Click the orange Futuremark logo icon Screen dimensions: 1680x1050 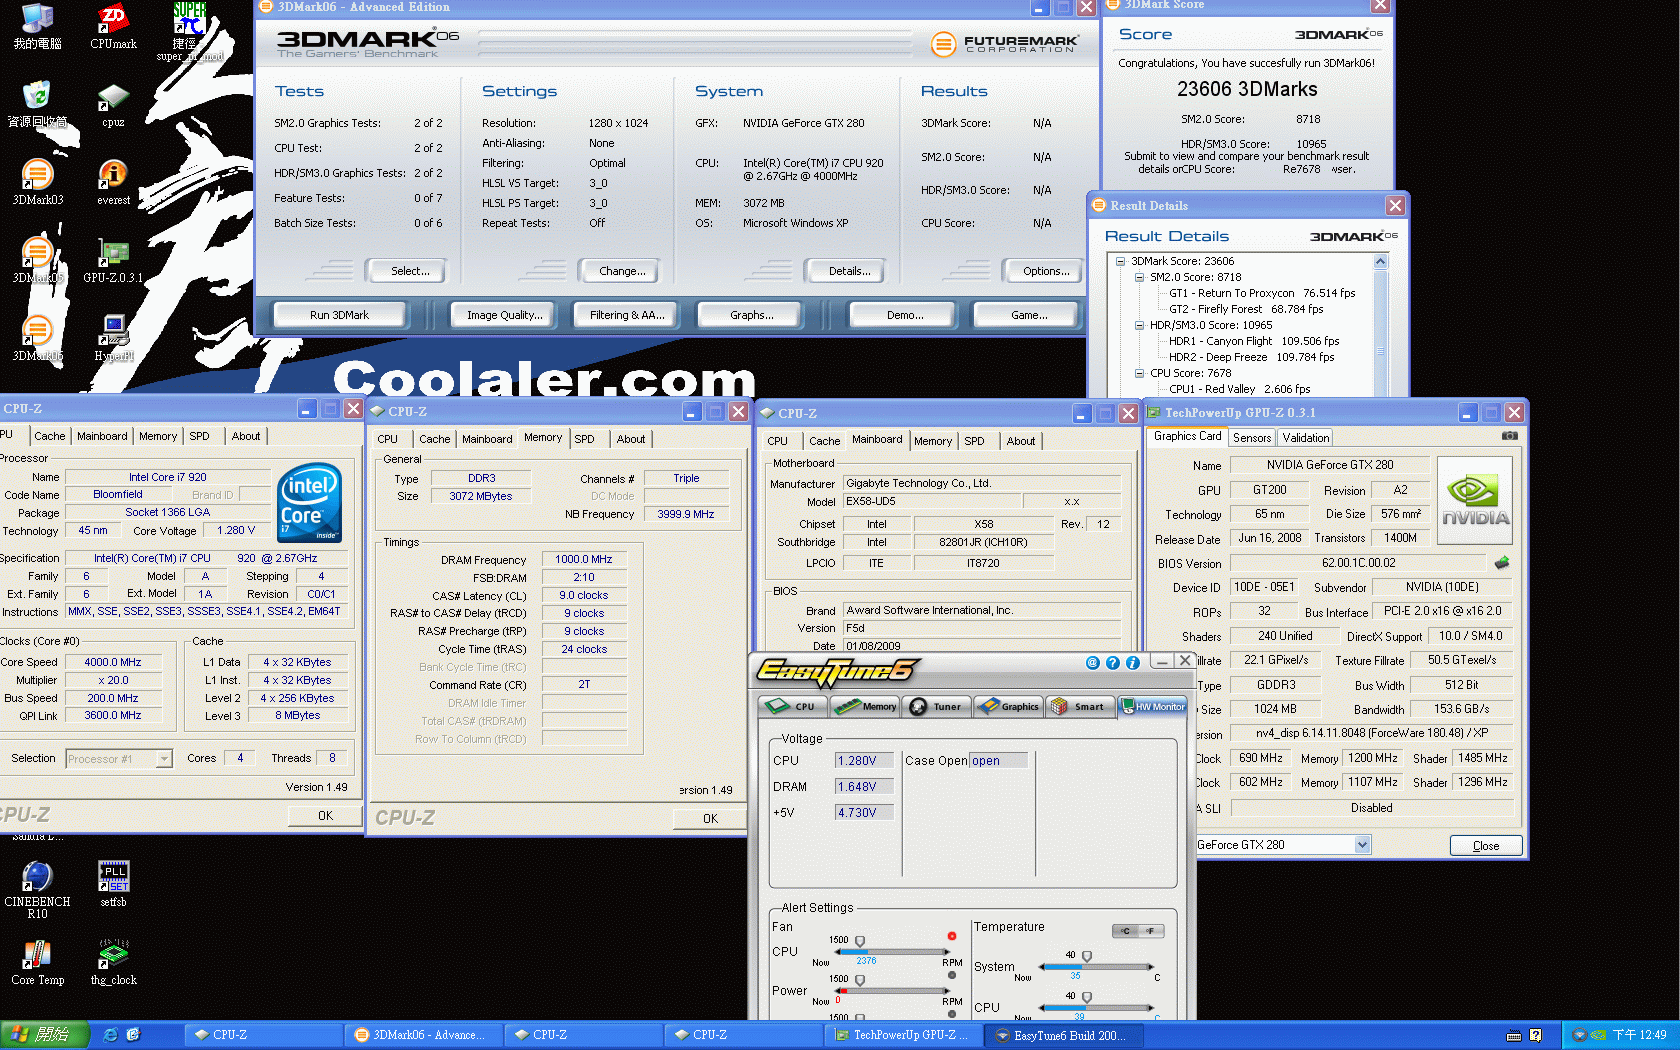click(x=943, y=44)
